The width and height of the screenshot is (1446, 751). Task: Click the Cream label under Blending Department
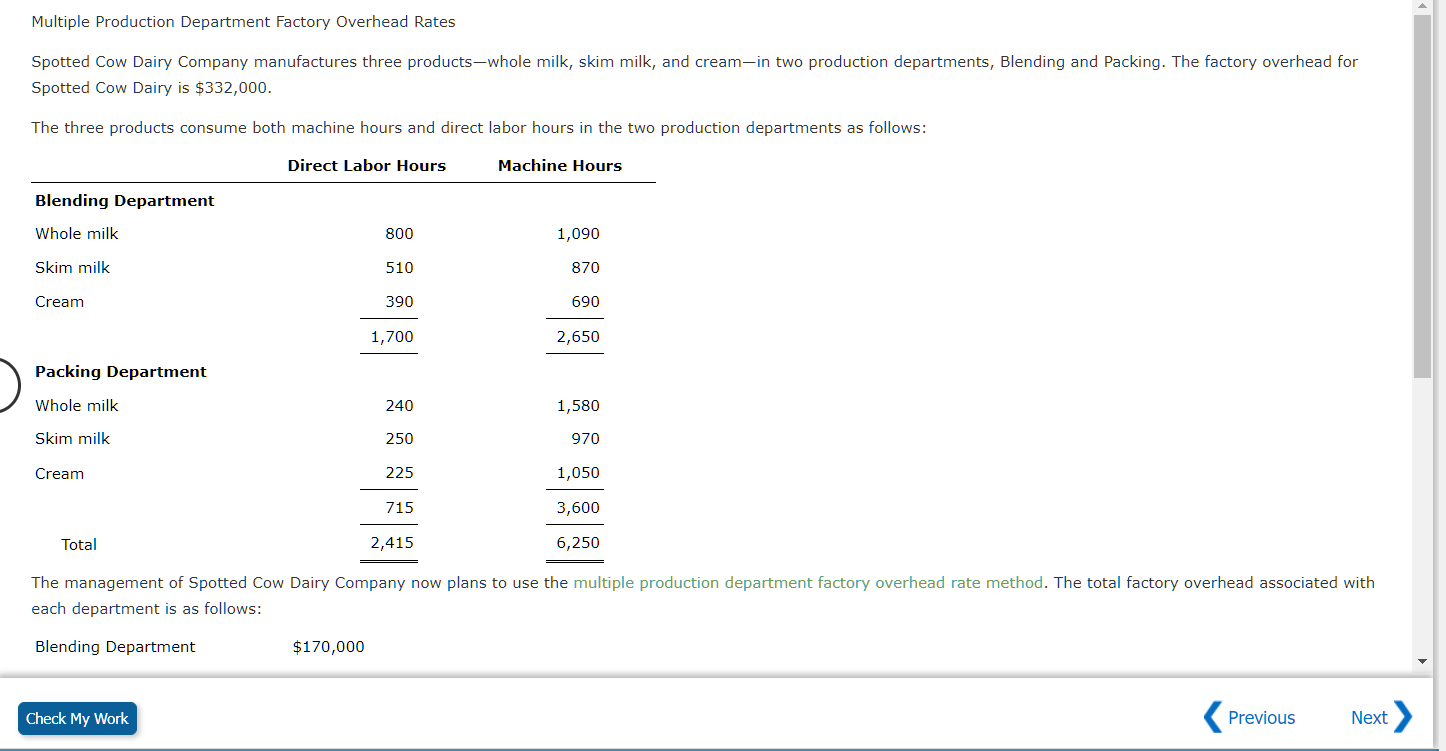click(59, 301)
